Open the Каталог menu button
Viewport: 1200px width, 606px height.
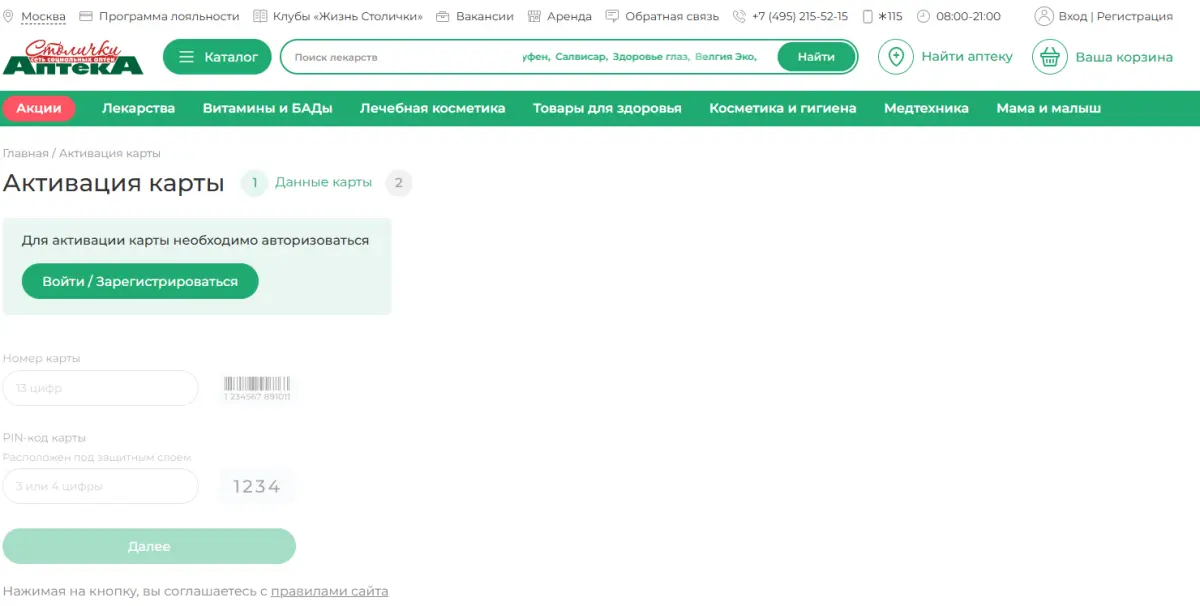(x=217, y=57)
